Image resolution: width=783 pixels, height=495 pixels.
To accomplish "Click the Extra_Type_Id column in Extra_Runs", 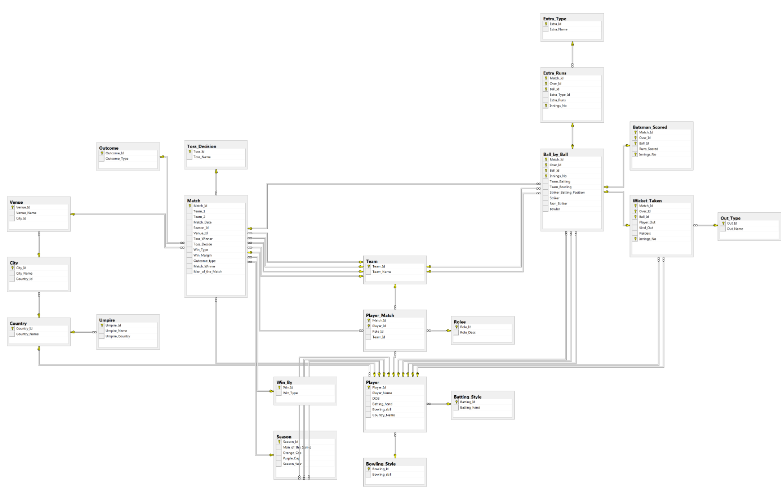I will 572,94.
